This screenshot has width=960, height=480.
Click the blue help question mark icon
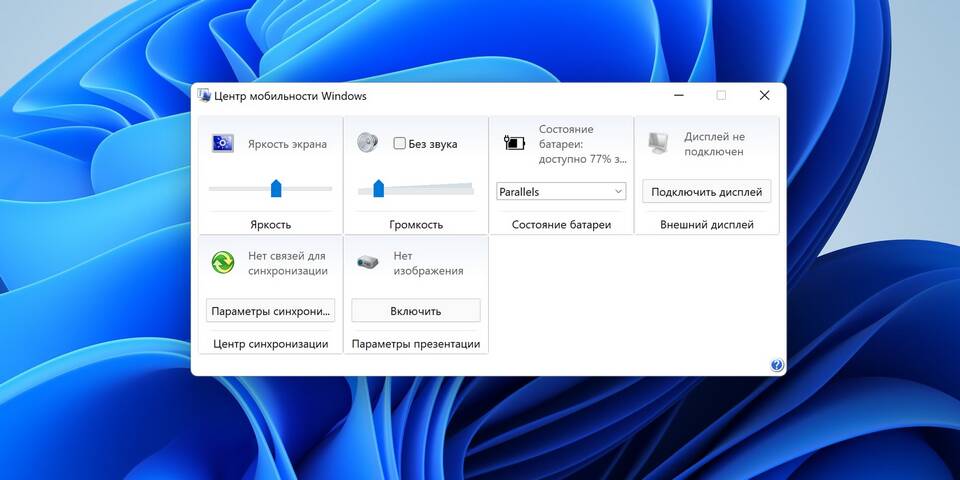click(x=777, y=365)
